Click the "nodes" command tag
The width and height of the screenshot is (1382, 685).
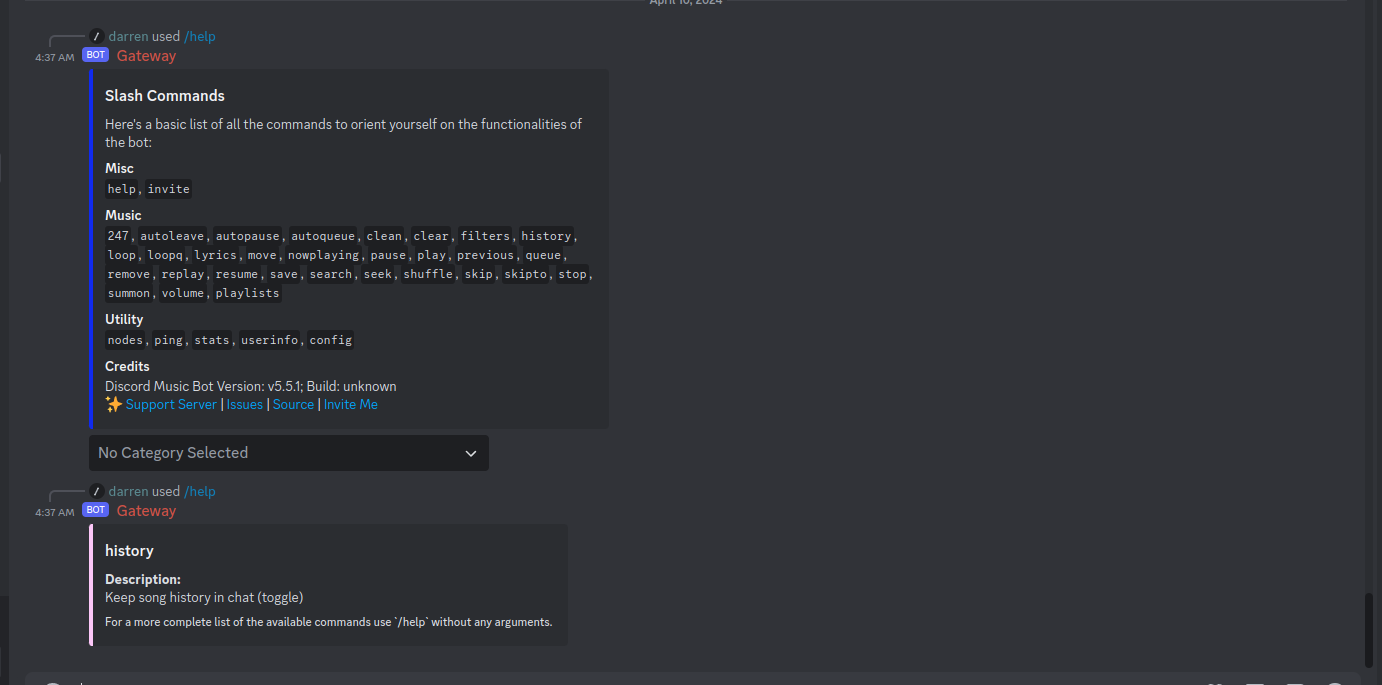click(x=125, y=340)
